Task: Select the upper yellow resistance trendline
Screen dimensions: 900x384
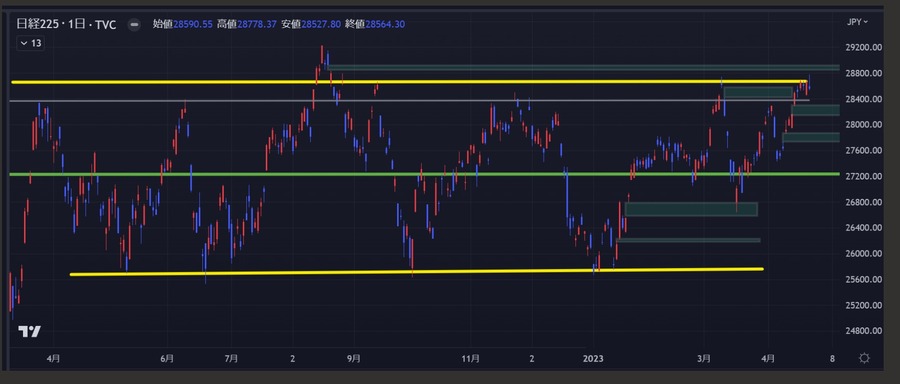Action: coord(409,82)
